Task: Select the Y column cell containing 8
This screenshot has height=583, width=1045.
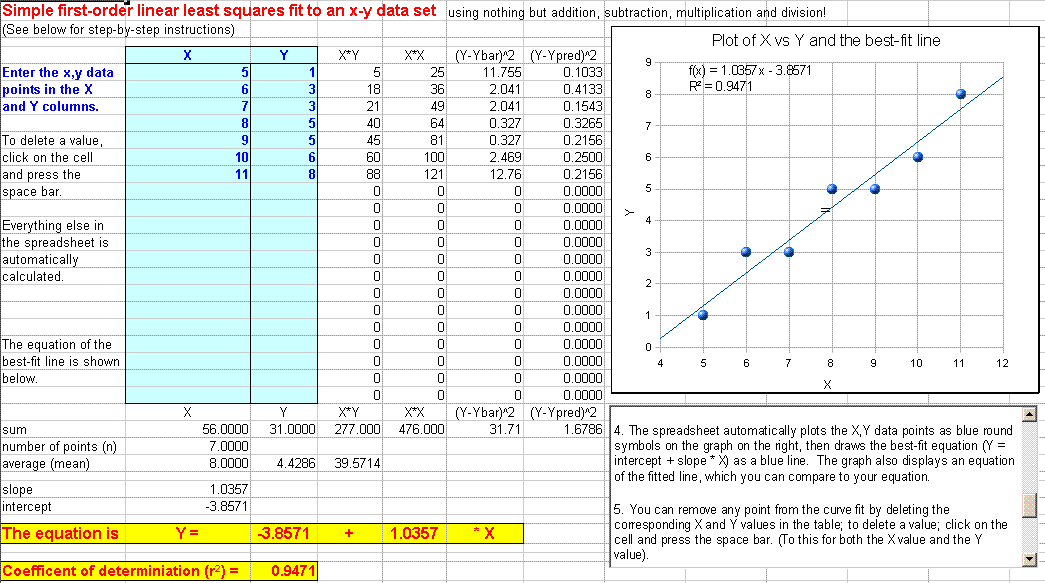Action: pyautogui.click(x=284, y=174)
